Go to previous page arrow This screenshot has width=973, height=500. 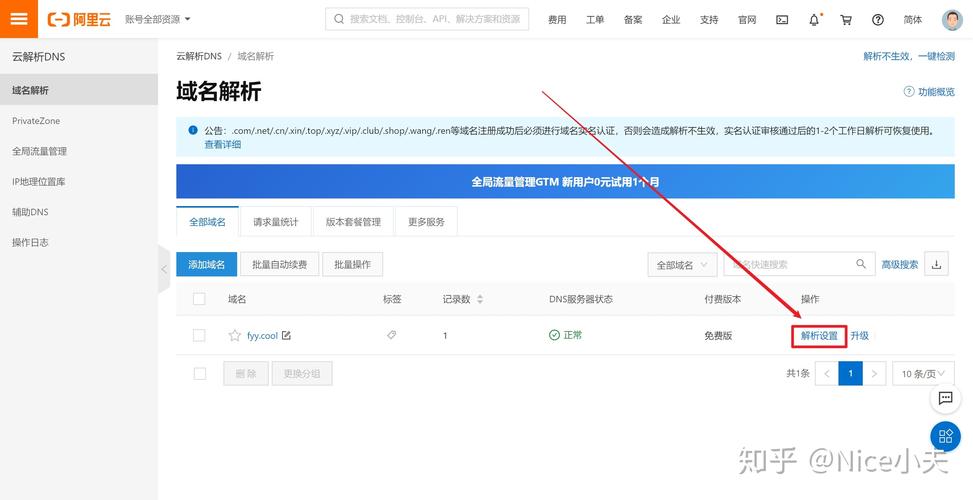(827, 373)
